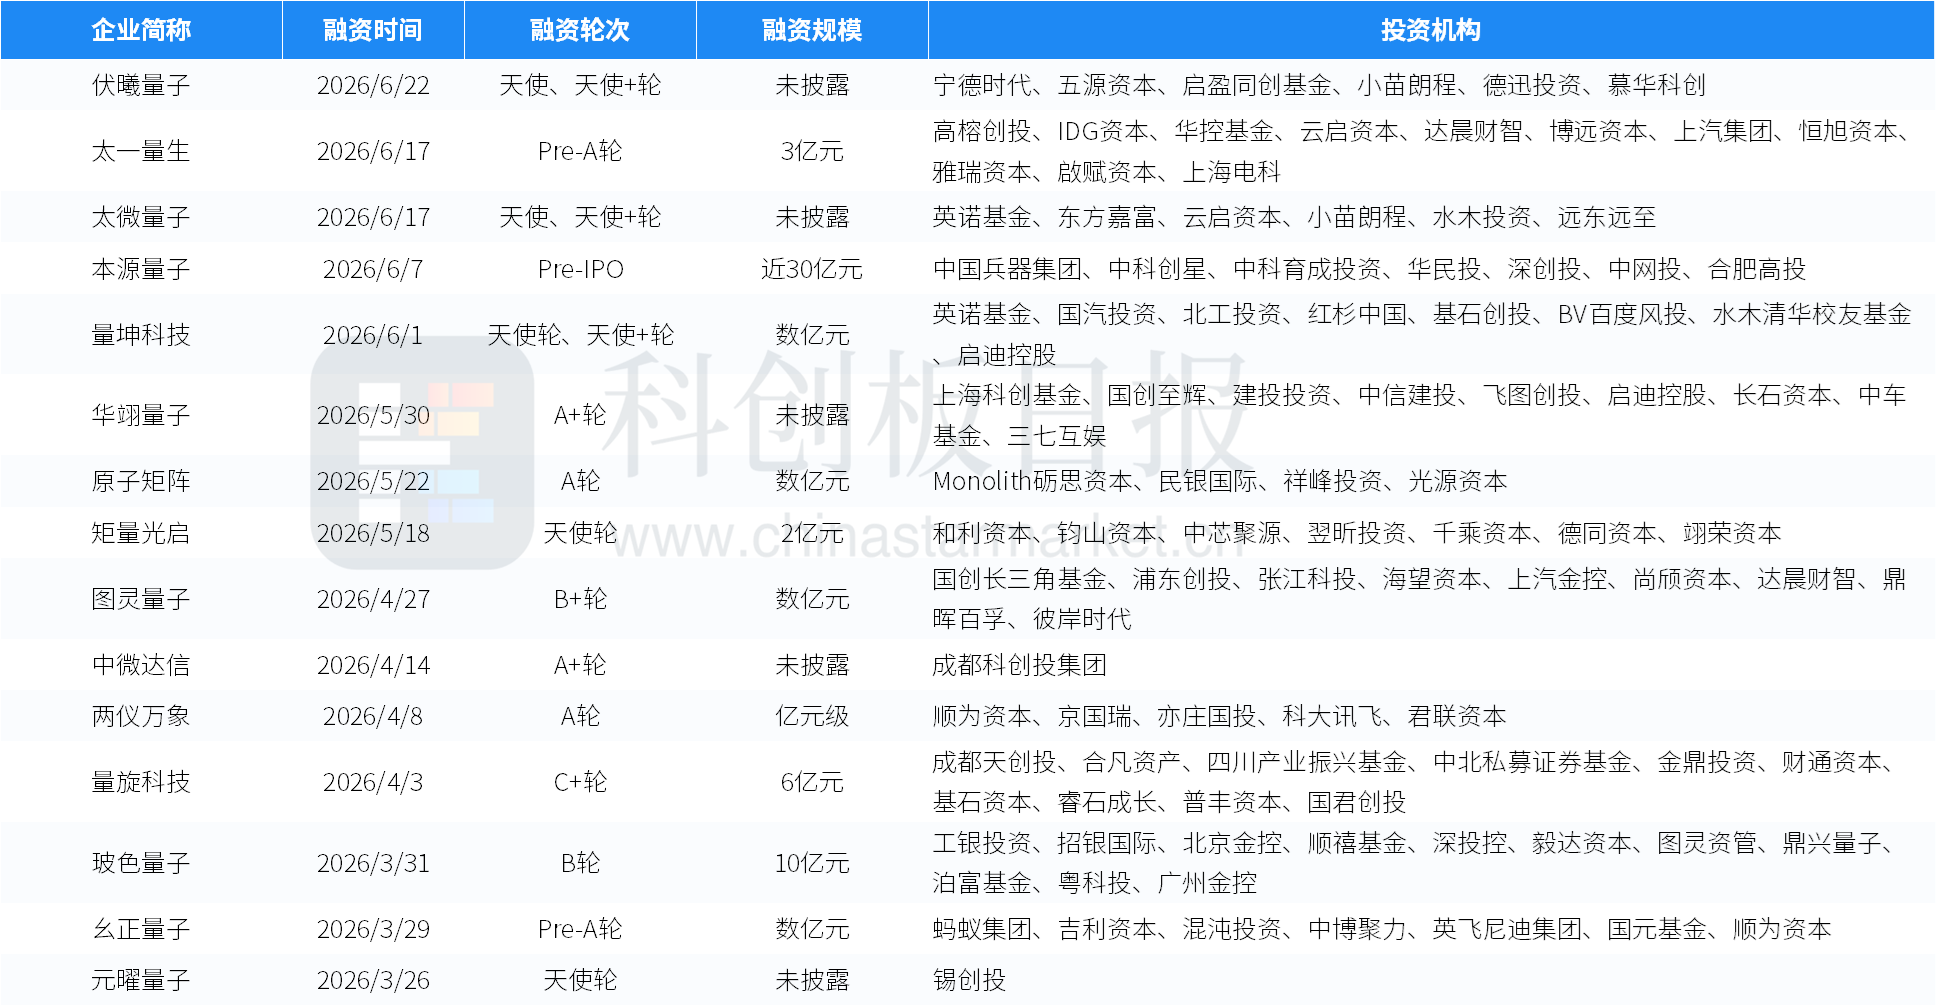
Task: Select the 本源量子 company cell
Action: tap(141, 269)
